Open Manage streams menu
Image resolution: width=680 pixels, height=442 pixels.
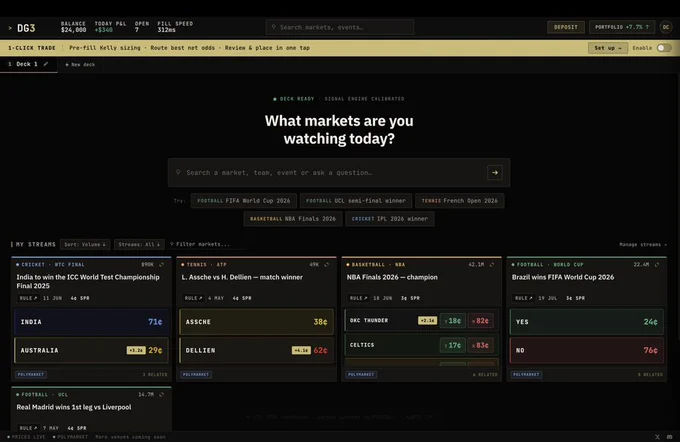[x=643, y=245]
